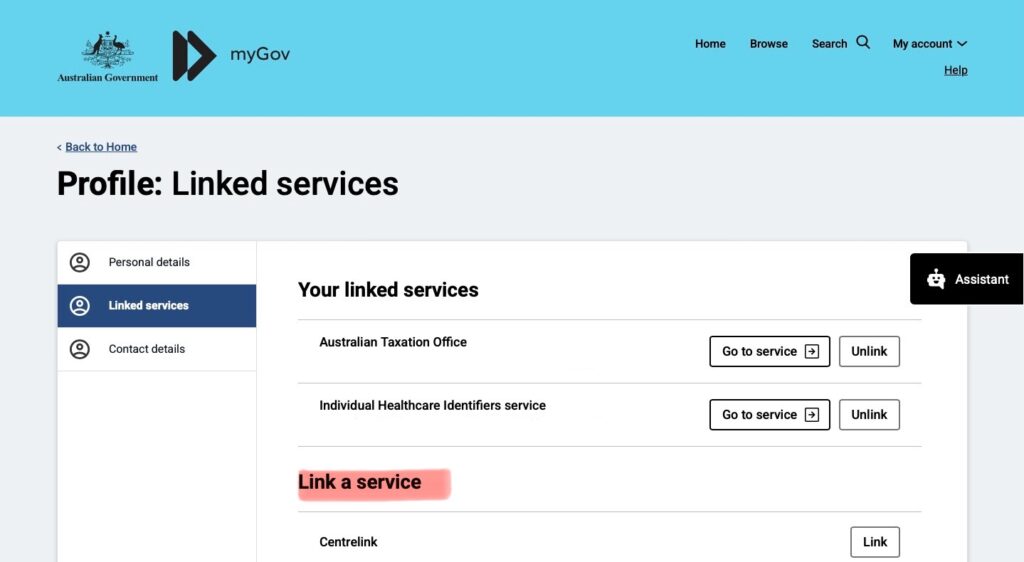Unlink Individual Healthcare Identifiers service
Screen dimensions: 1024x562
pyautogui.click(x=869, y=414)
